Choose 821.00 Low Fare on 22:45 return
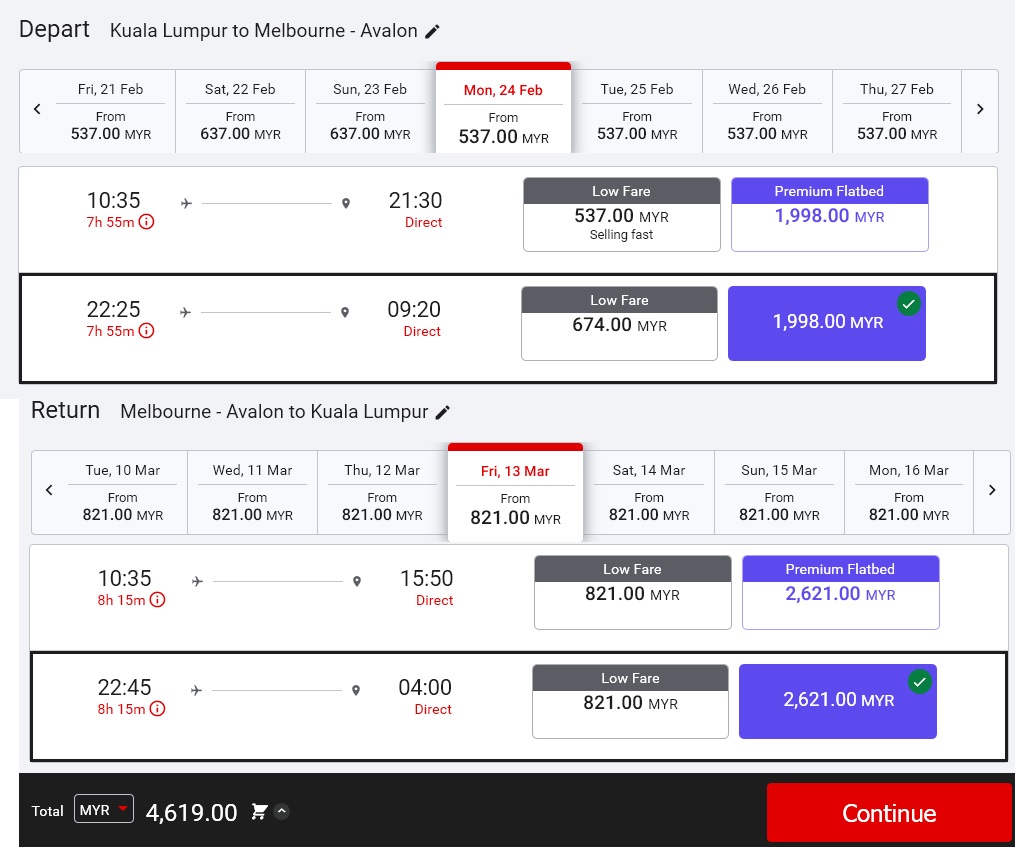This screenshot has width=1015, height=847. tap(630, 702)
